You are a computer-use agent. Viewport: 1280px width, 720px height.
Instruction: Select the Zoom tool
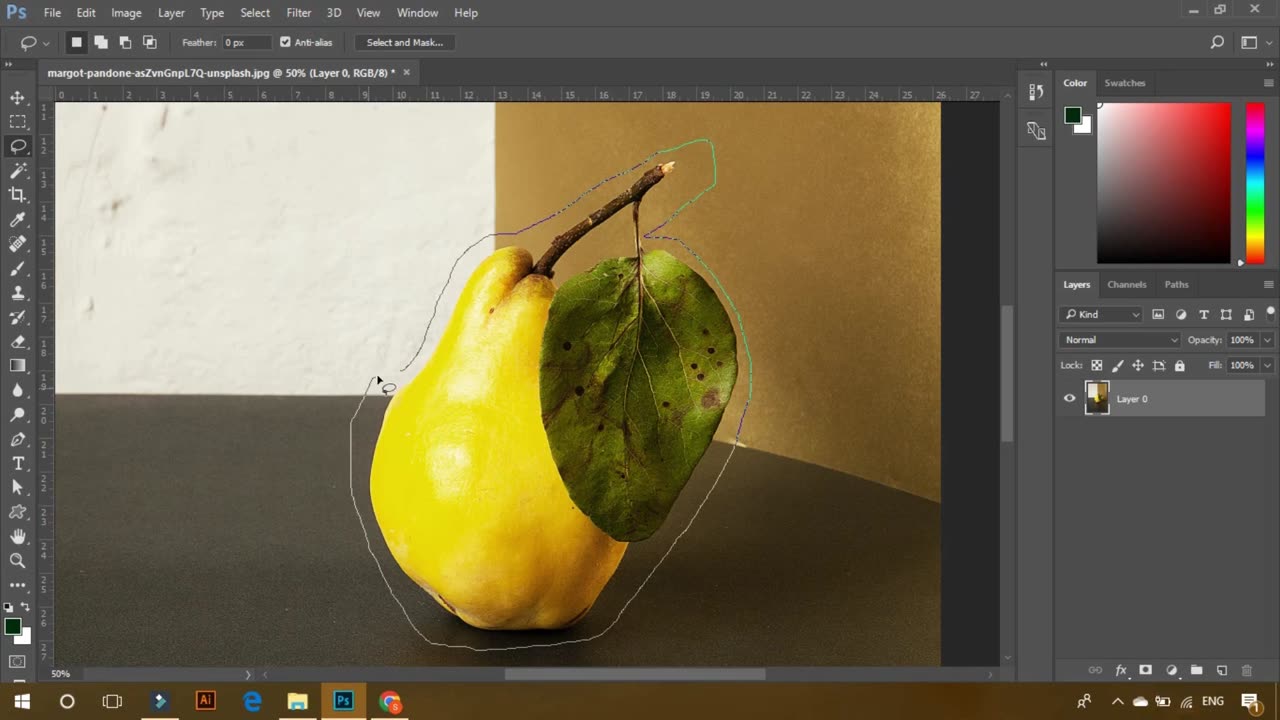[x=18, y=561]
